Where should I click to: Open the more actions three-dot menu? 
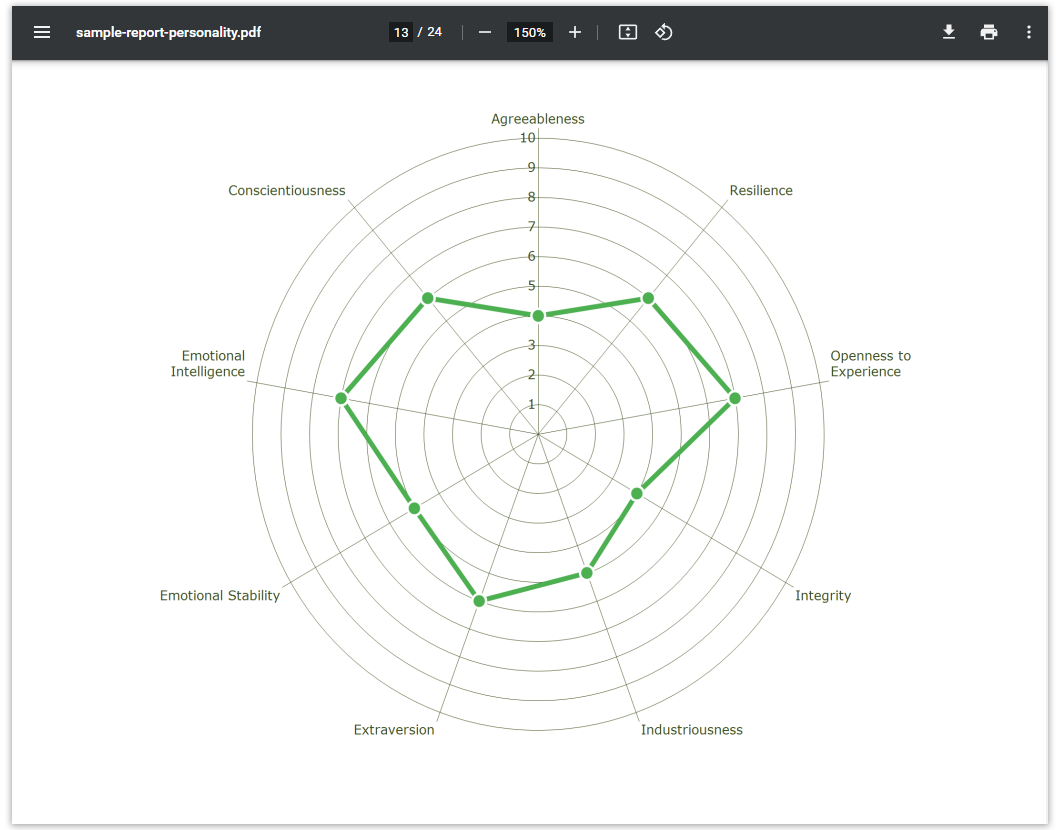pyautogui.click(x=1029, y=32)
